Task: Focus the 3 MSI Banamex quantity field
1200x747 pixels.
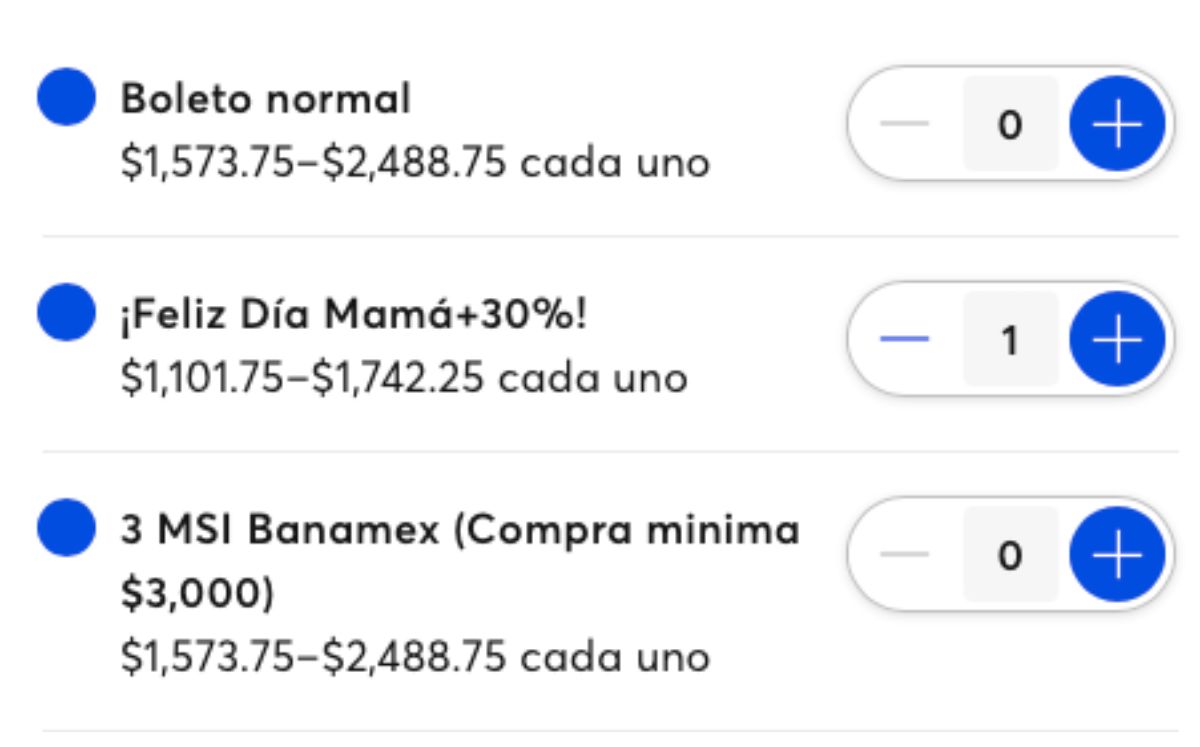Action: coord(1010,555)
